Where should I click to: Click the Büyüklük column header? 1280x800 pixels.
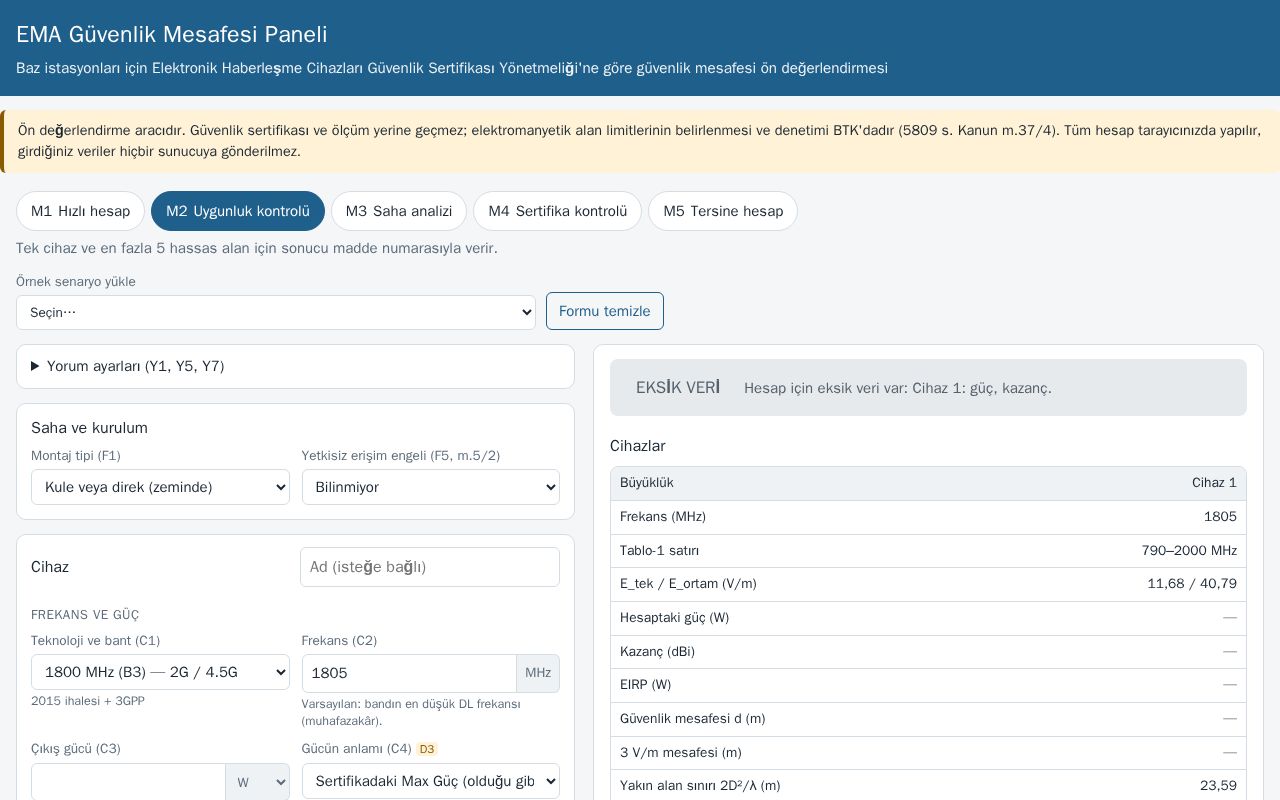[x=647, y=483]
